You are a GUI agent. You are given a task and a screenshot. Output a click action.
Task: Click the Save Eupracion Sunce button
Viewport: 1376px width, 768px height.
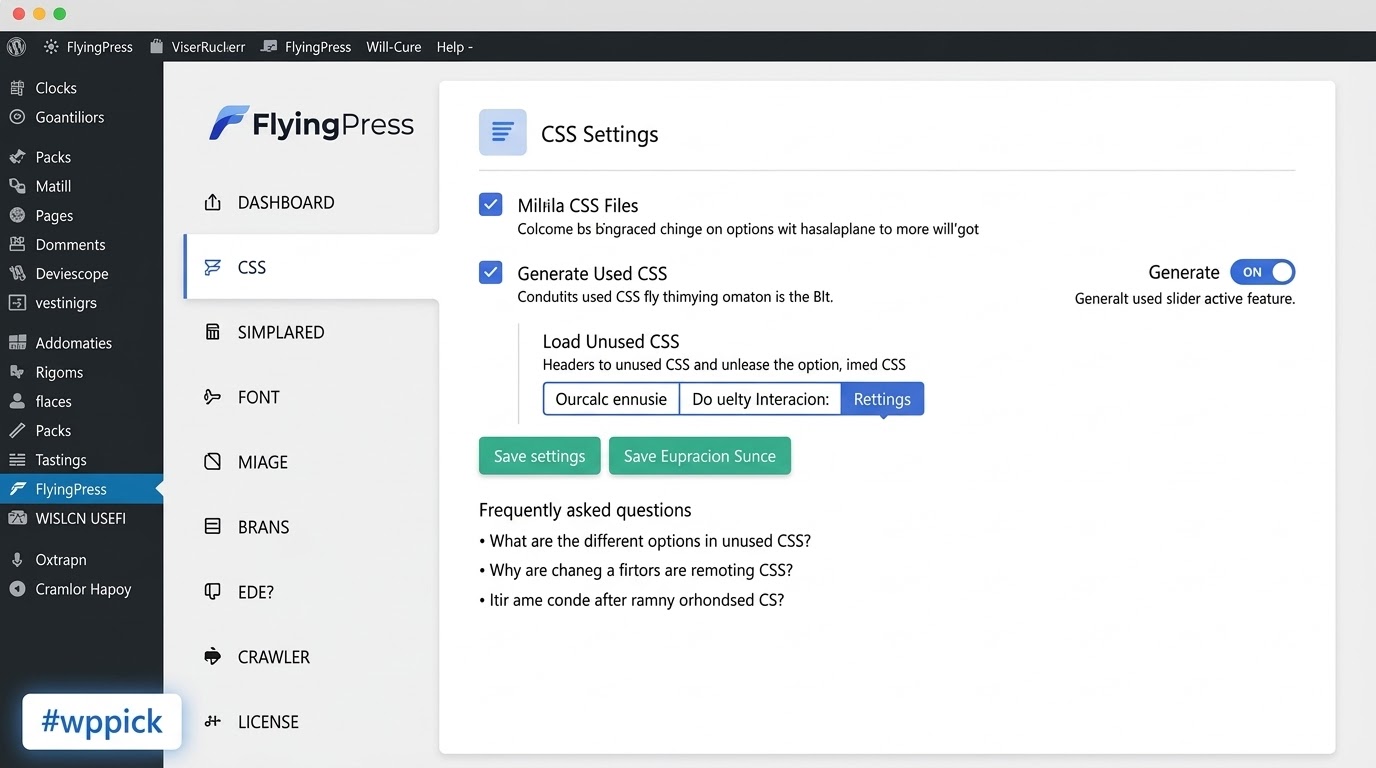click(x=700, y=456)
